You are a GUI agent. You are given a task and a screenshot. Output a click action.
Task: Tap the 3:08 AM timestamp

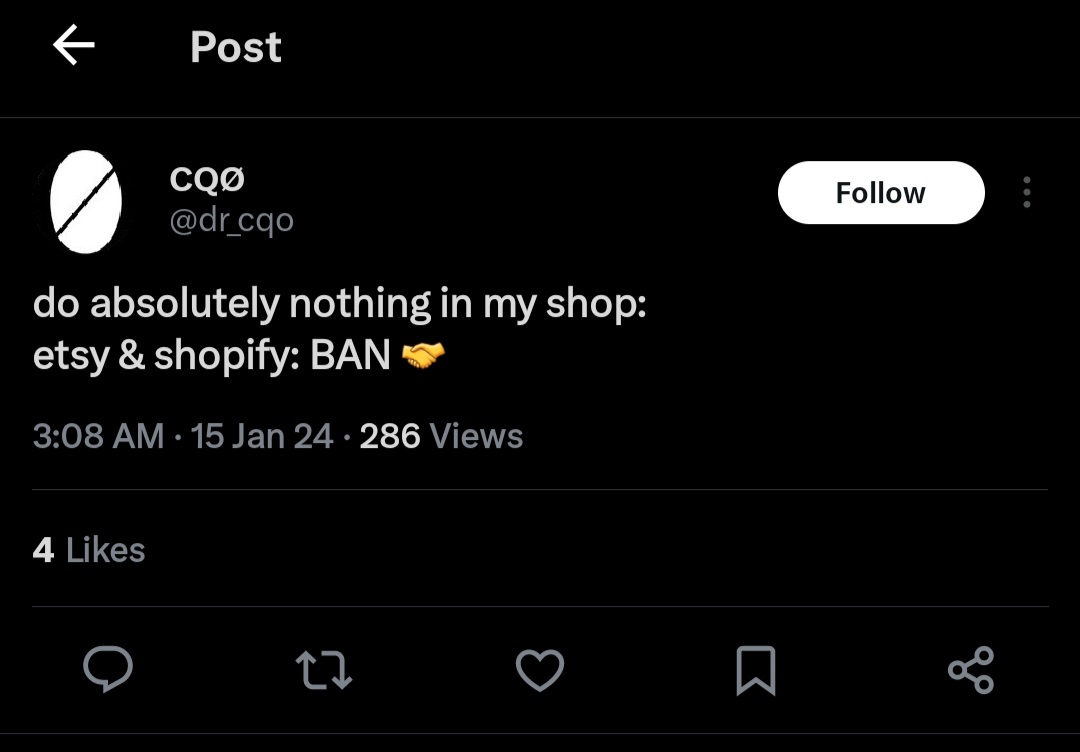pyautogui.click(x=98, y=436)
